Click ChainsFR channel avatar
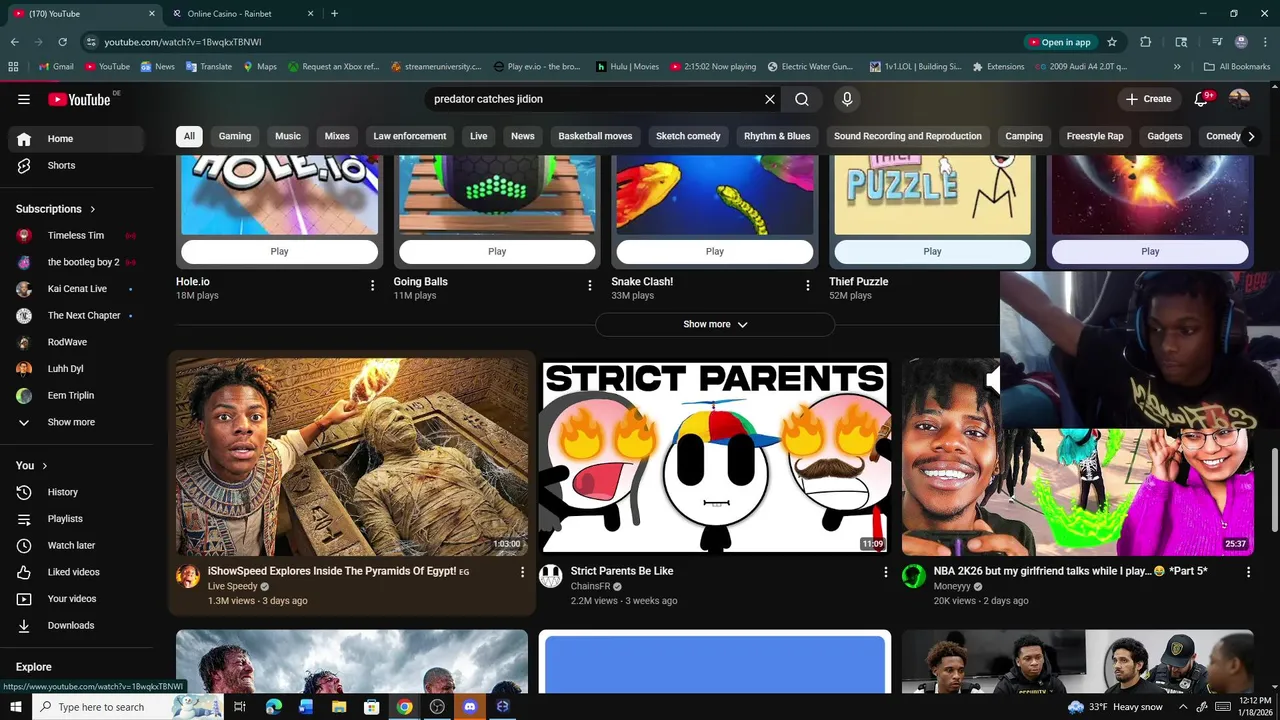This screenshot has width=1280, height=720. pyautogui.click(x=551, y=576)
